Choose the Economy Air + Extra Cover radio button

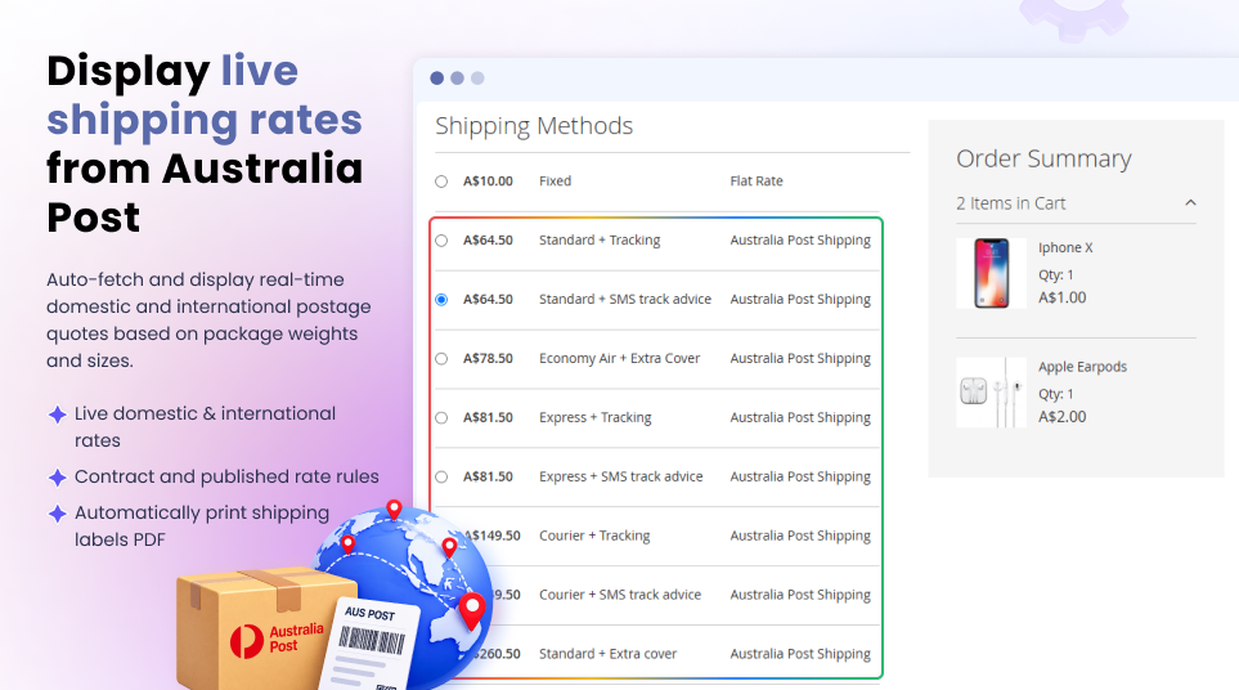pyautogui.click(x=441, y=359)
